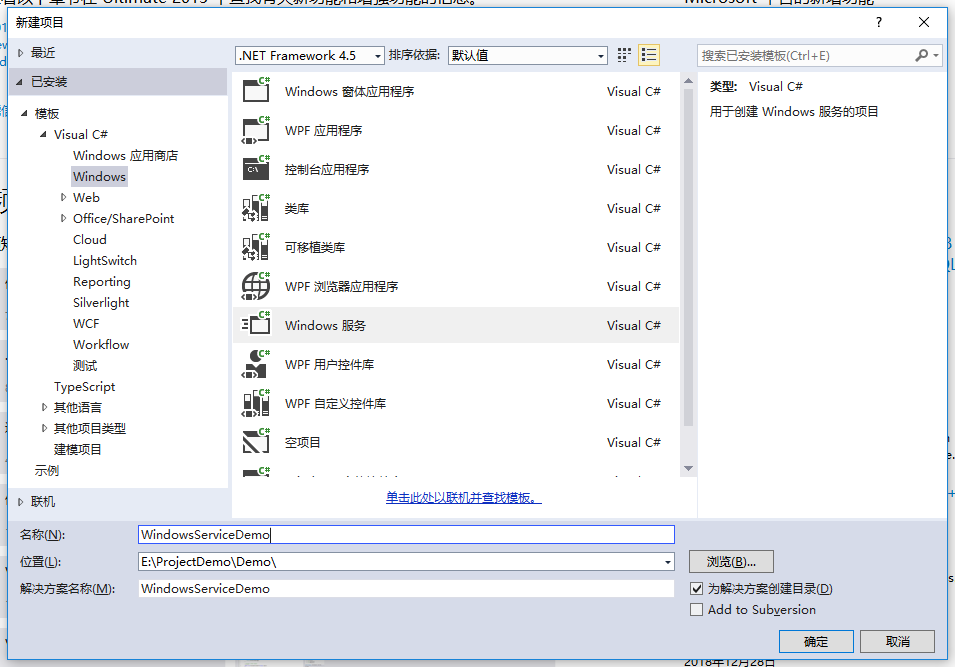
Task: Click the 单击此处以联机并查找模板 link
Action: [x=463, y=498]
